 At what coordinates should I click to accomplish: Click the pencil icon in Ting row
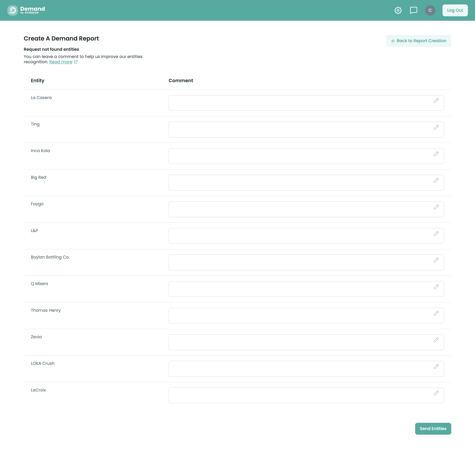click(x=436, y=127)
